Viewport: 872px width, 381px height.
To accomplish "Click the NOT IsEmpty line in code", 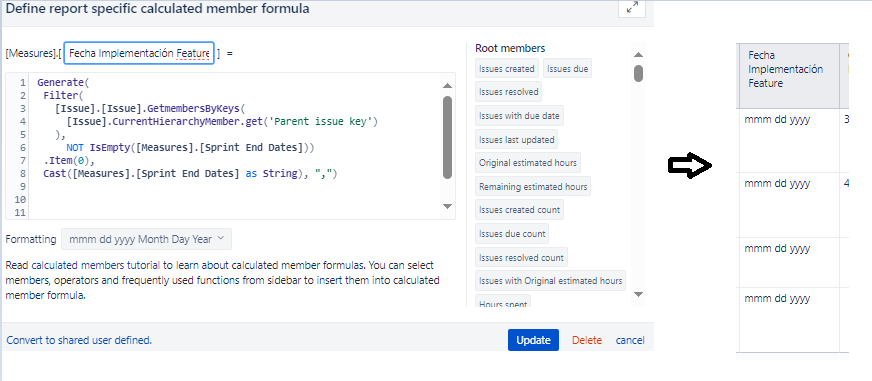I will click(x=190, y=147).
